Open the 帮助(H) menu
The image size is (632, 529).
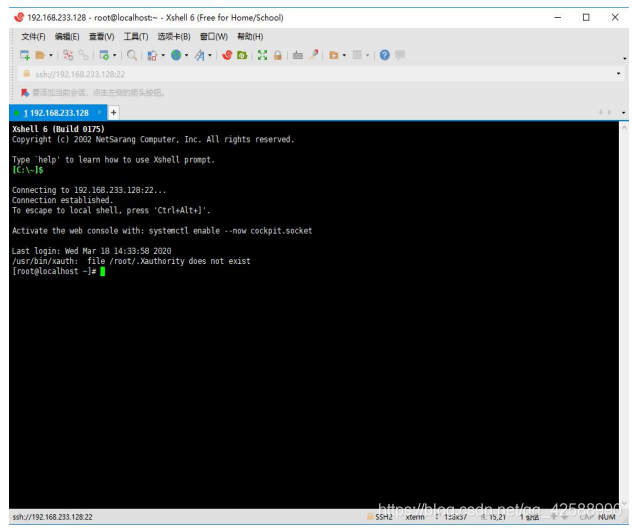[x=250, y=37]
